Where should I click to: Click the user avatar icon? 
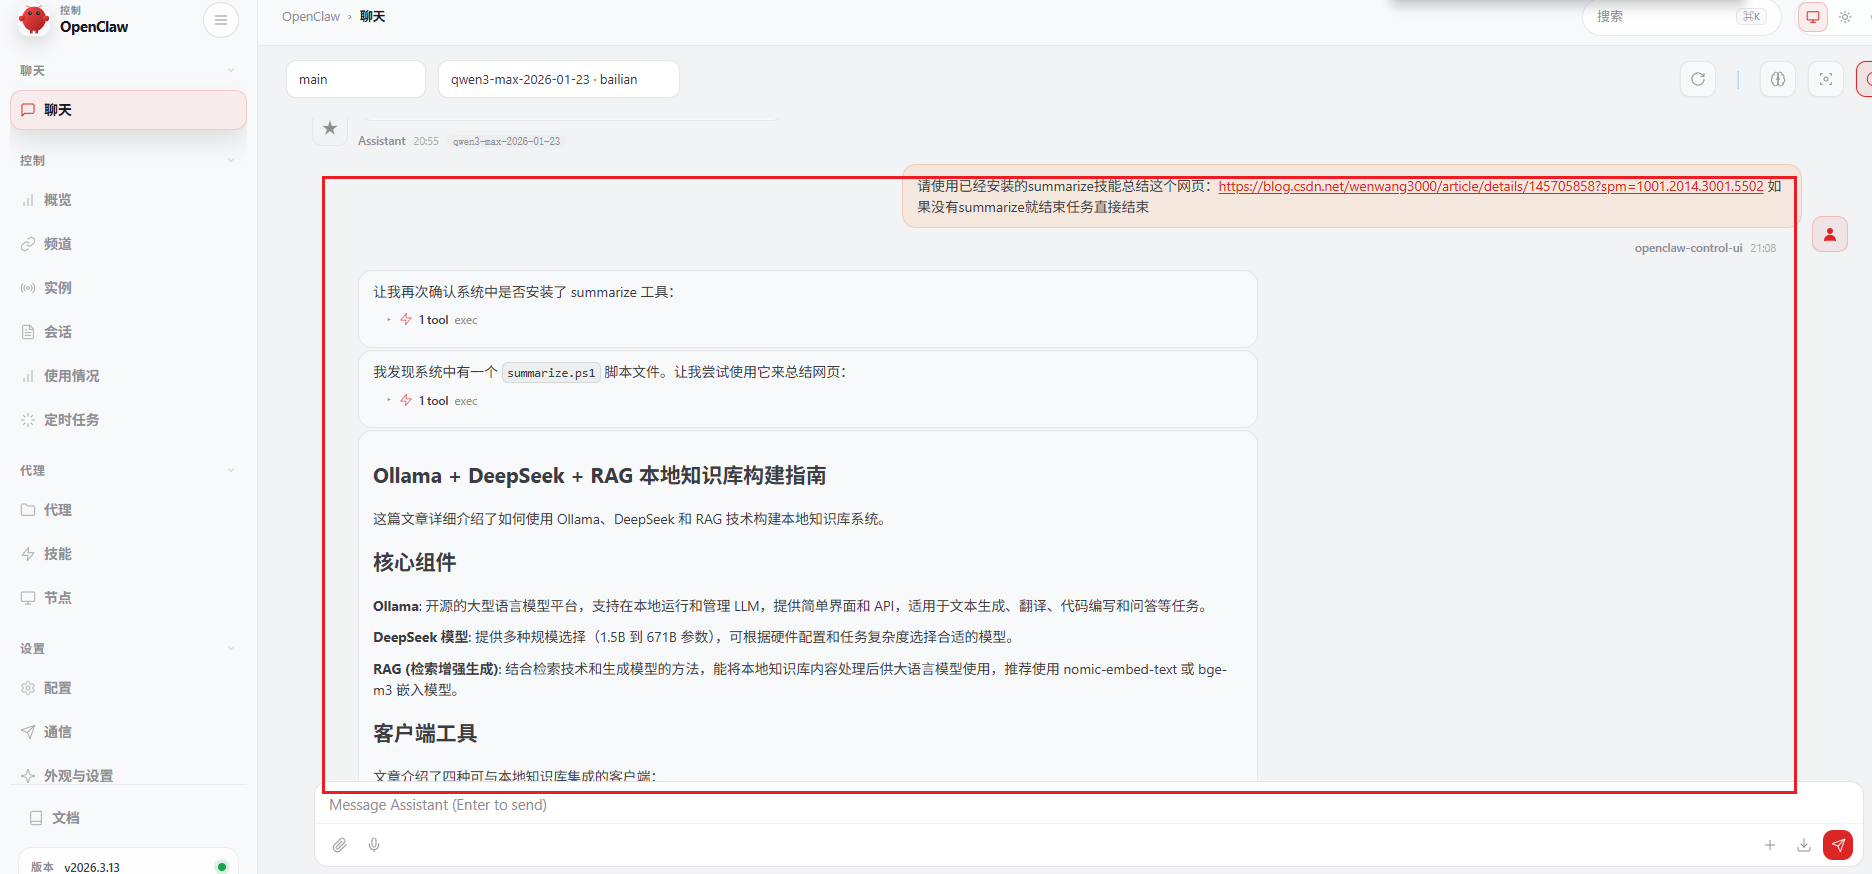[1830, 234]
